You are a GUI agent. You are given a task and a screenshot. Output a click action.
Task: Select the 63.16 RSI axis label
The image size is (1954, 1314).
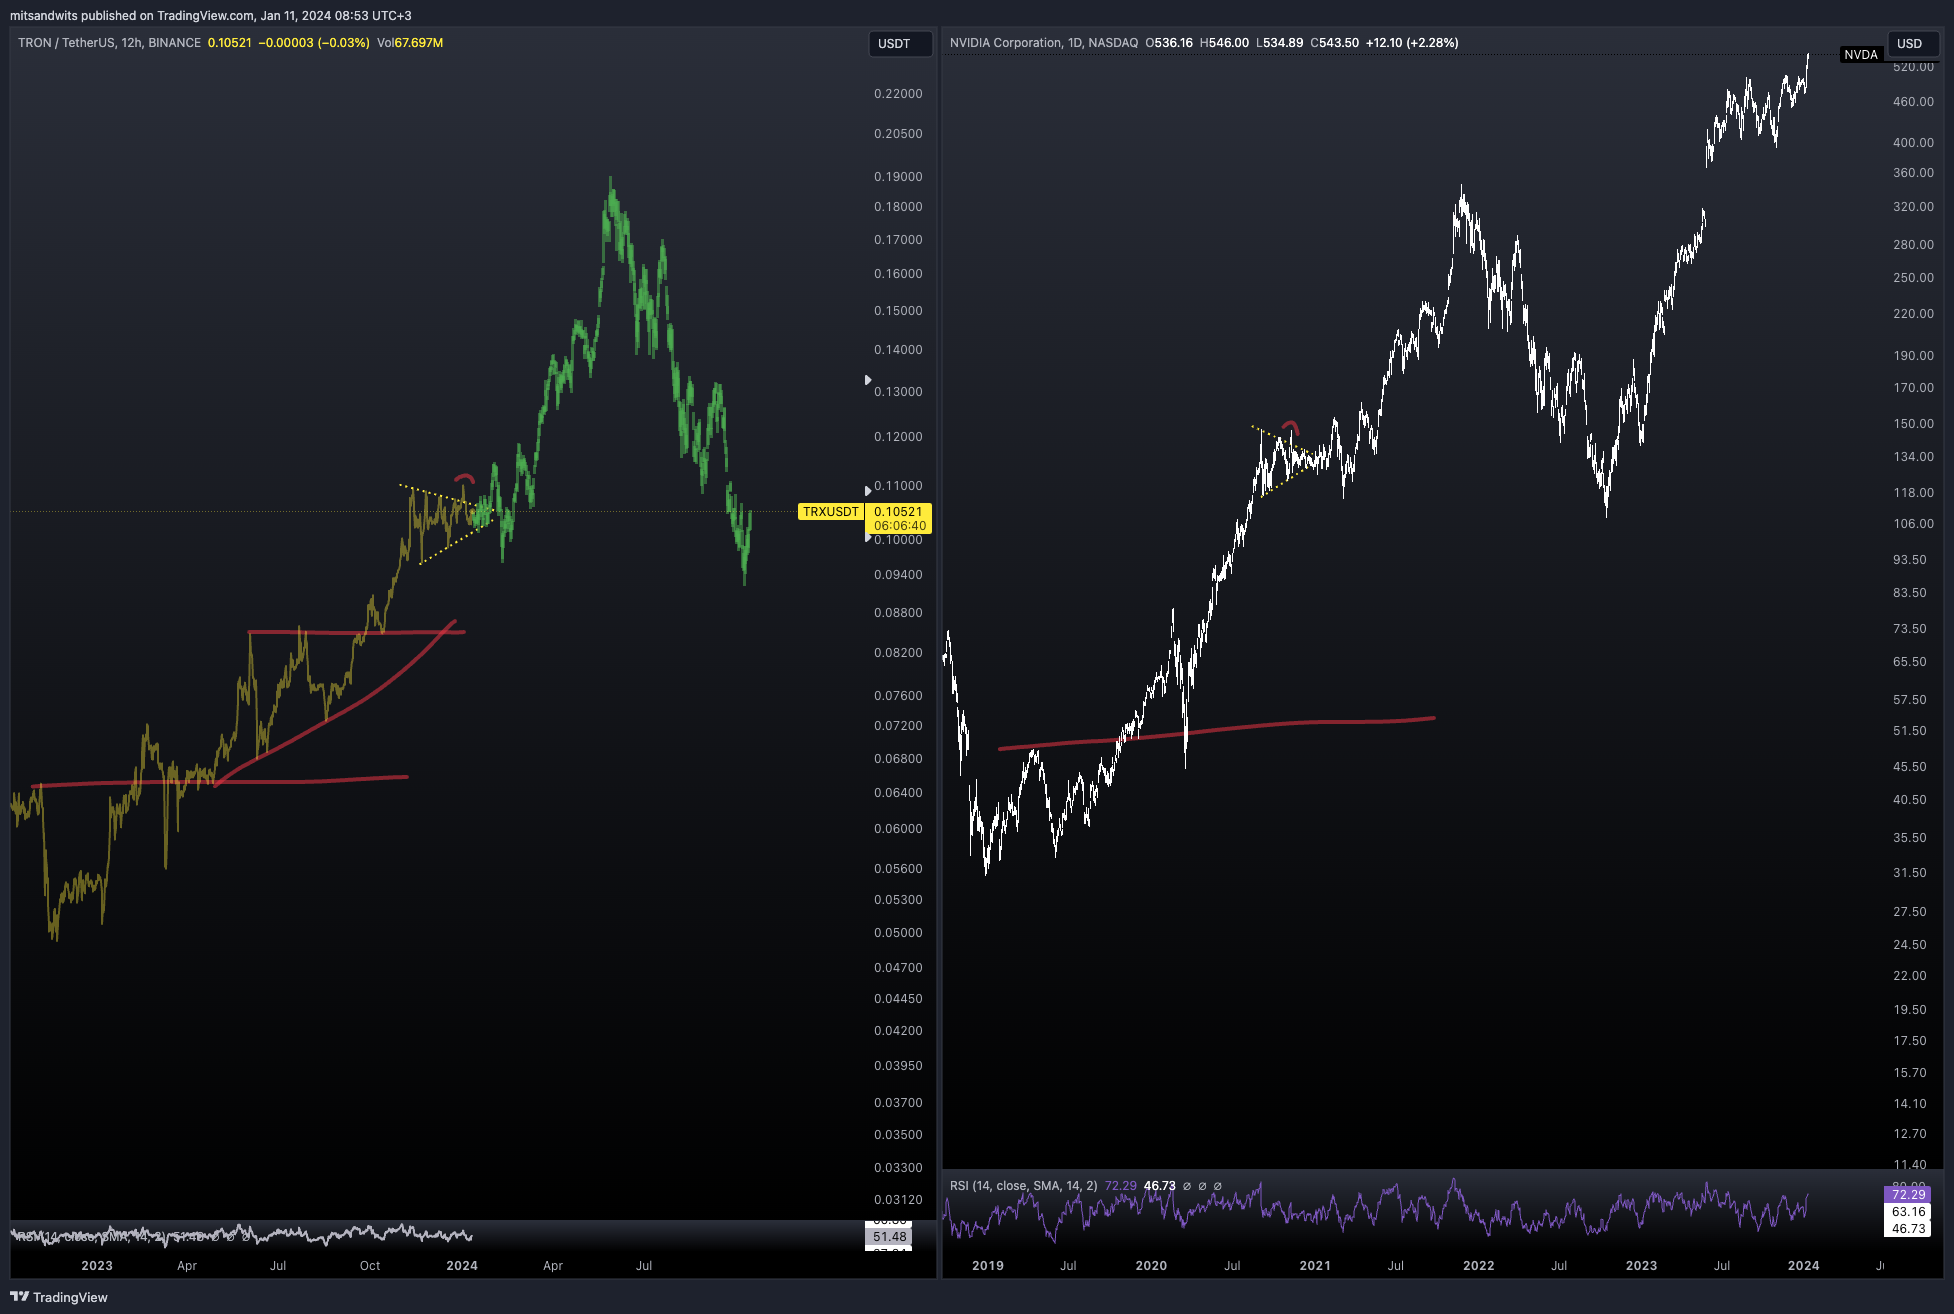click(x=1908, y=1212)
